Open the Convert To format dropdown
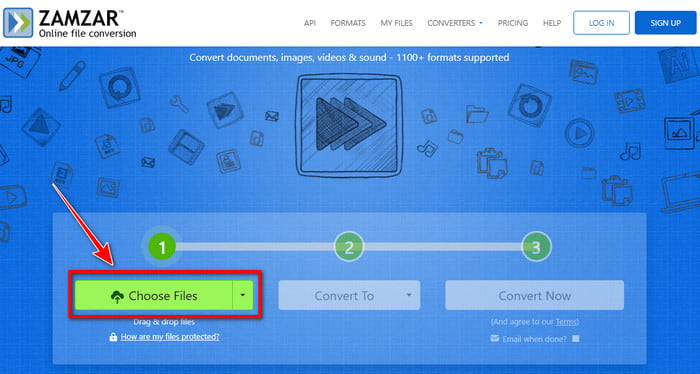Viewport: 700px width, 374px height. tap(349, 295)
